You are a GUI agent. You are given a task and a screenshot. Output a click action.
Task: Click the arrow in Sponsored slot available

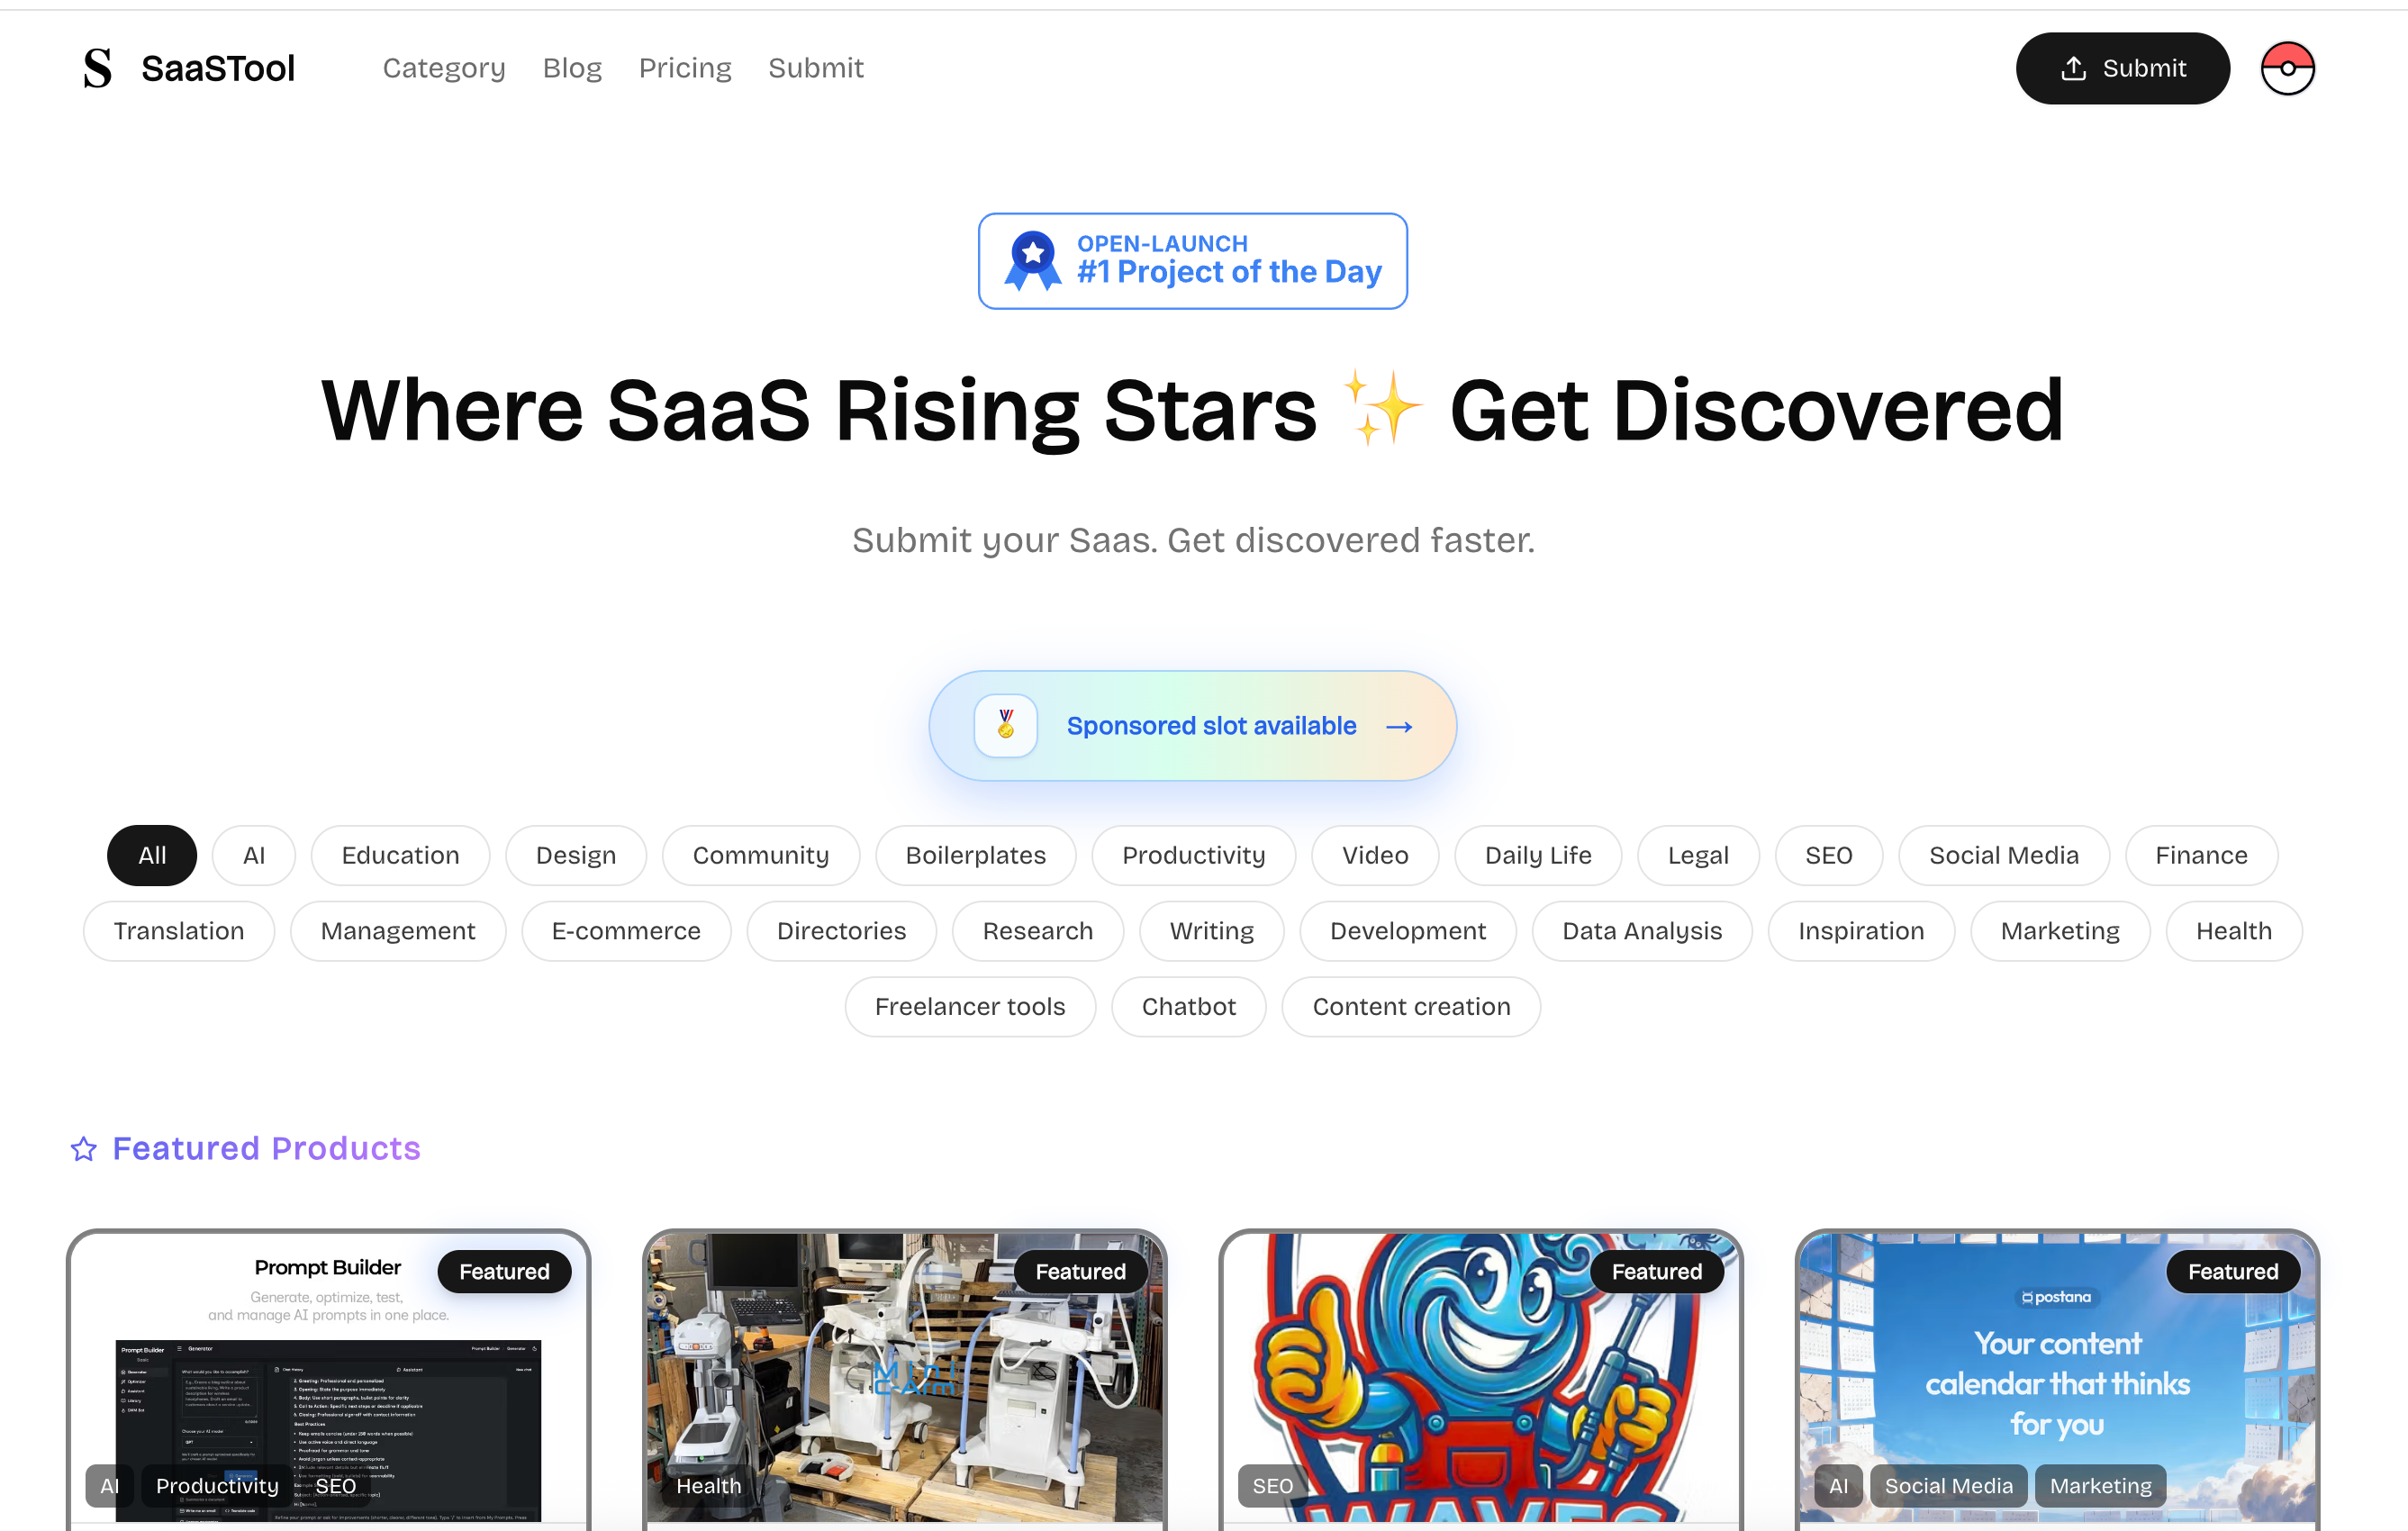(x=1399, y=726)
